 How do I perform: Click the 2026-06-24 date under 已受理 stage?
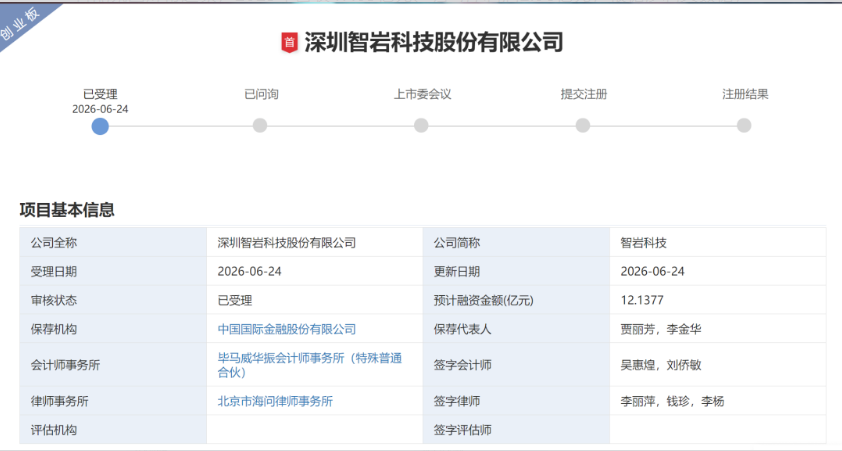100,109
